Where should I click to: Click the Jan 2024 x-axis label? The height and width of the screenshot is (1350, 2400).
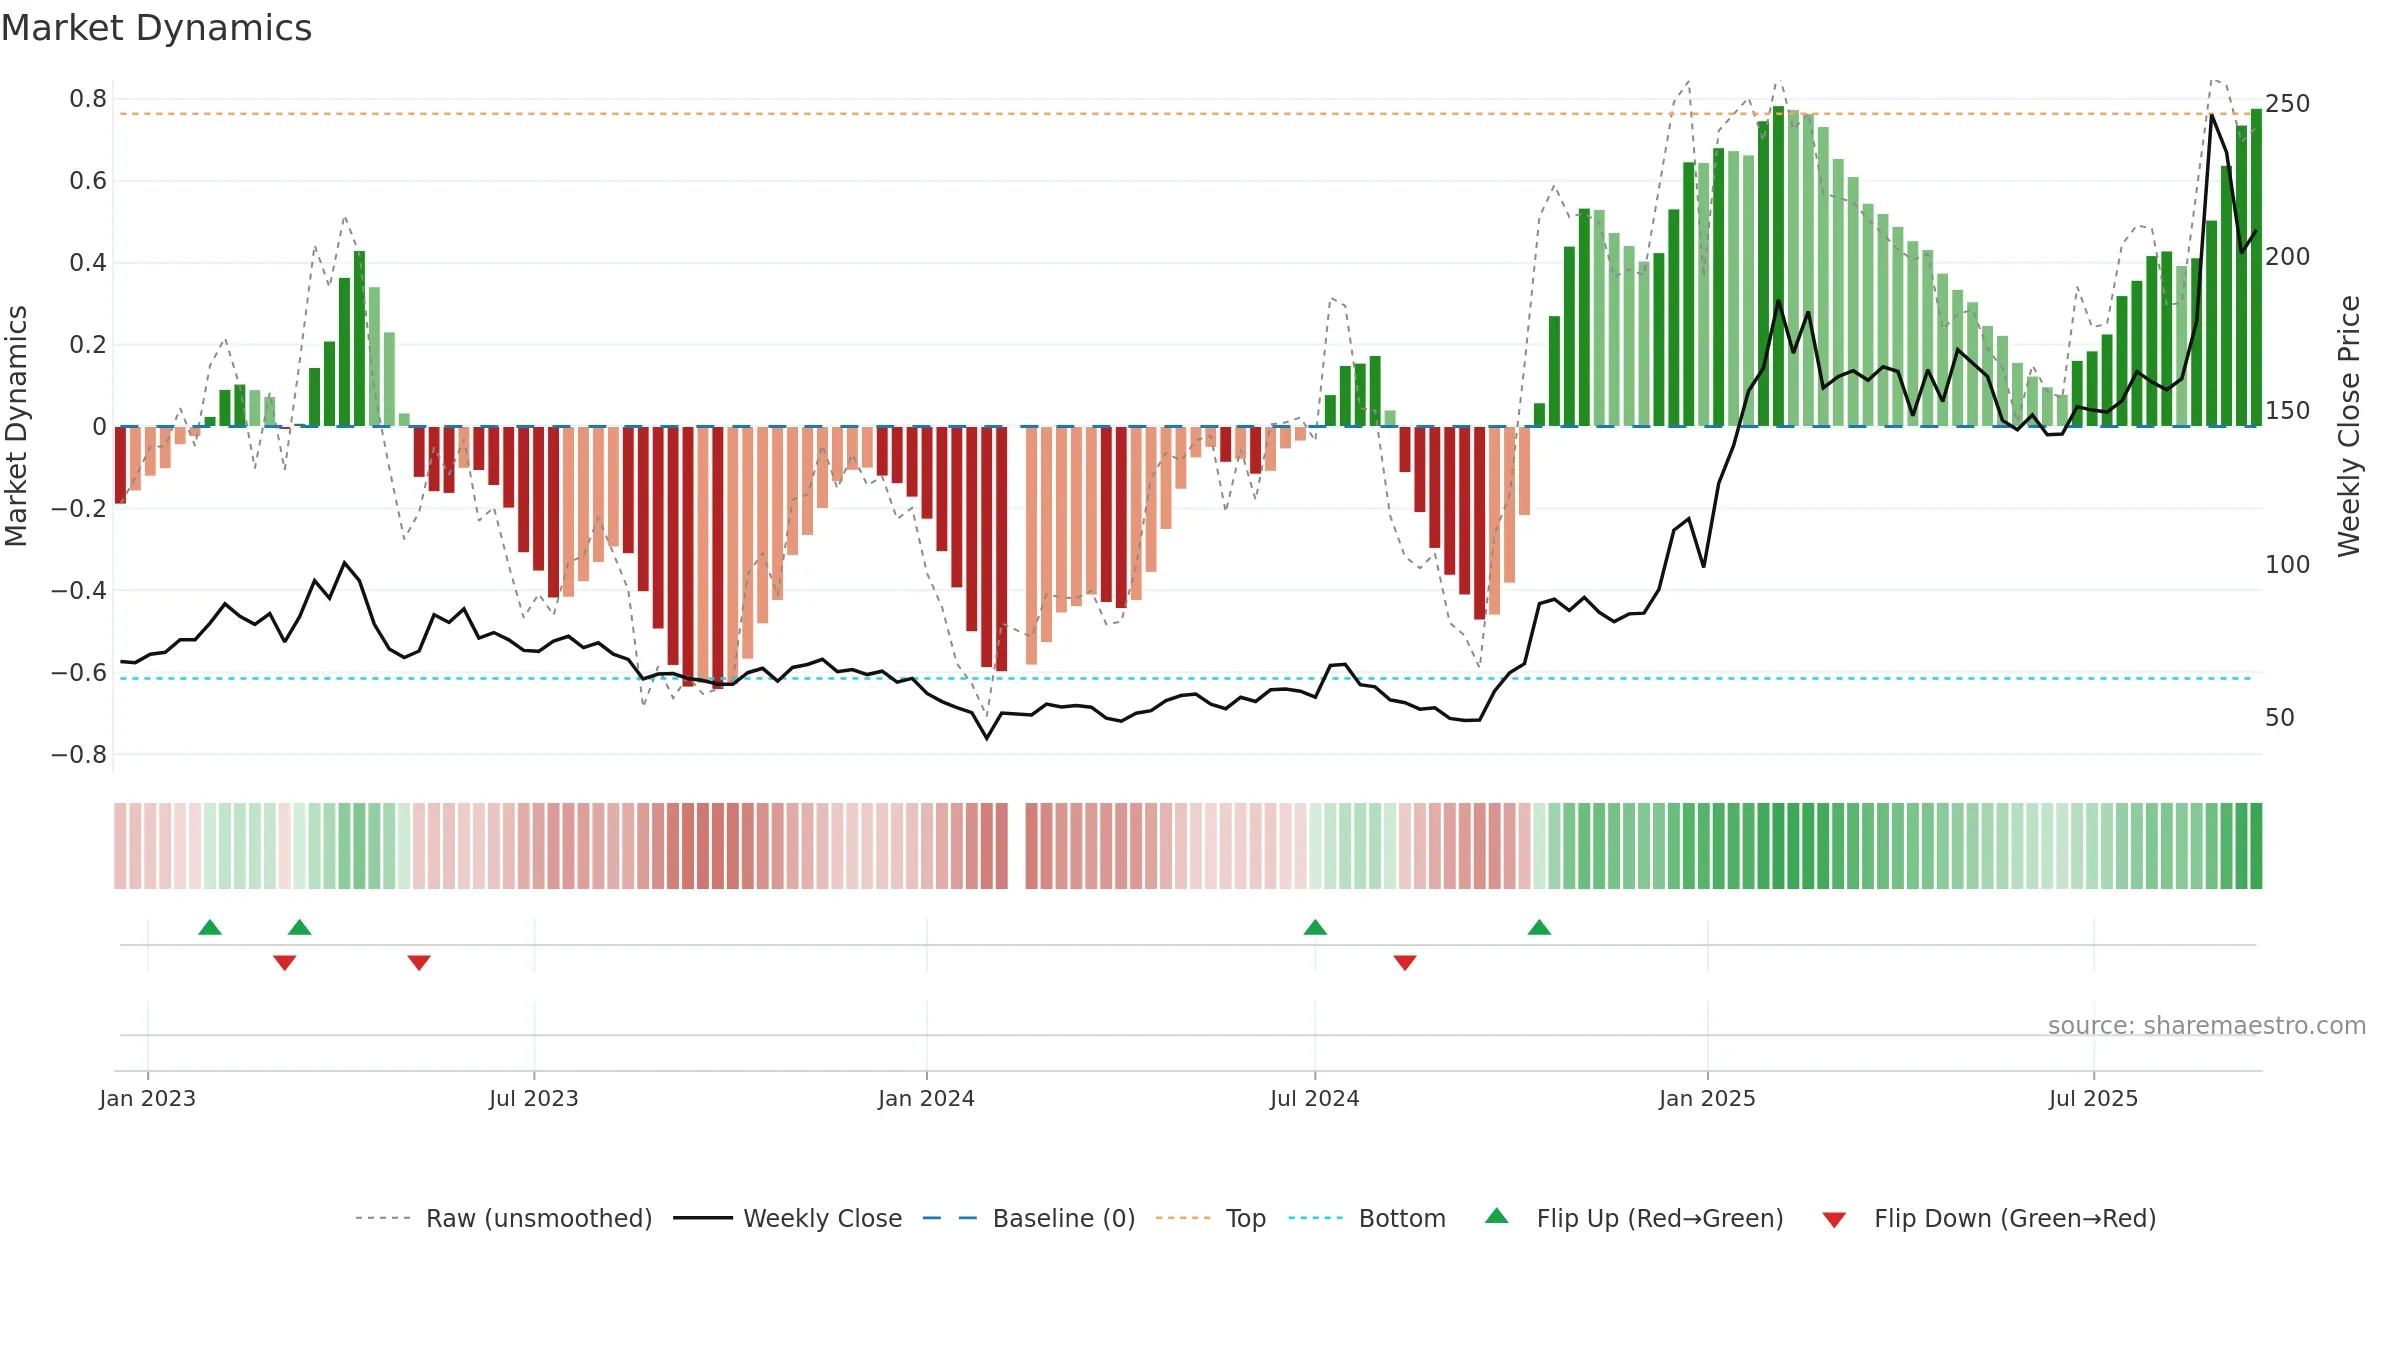click(927, 1098)
